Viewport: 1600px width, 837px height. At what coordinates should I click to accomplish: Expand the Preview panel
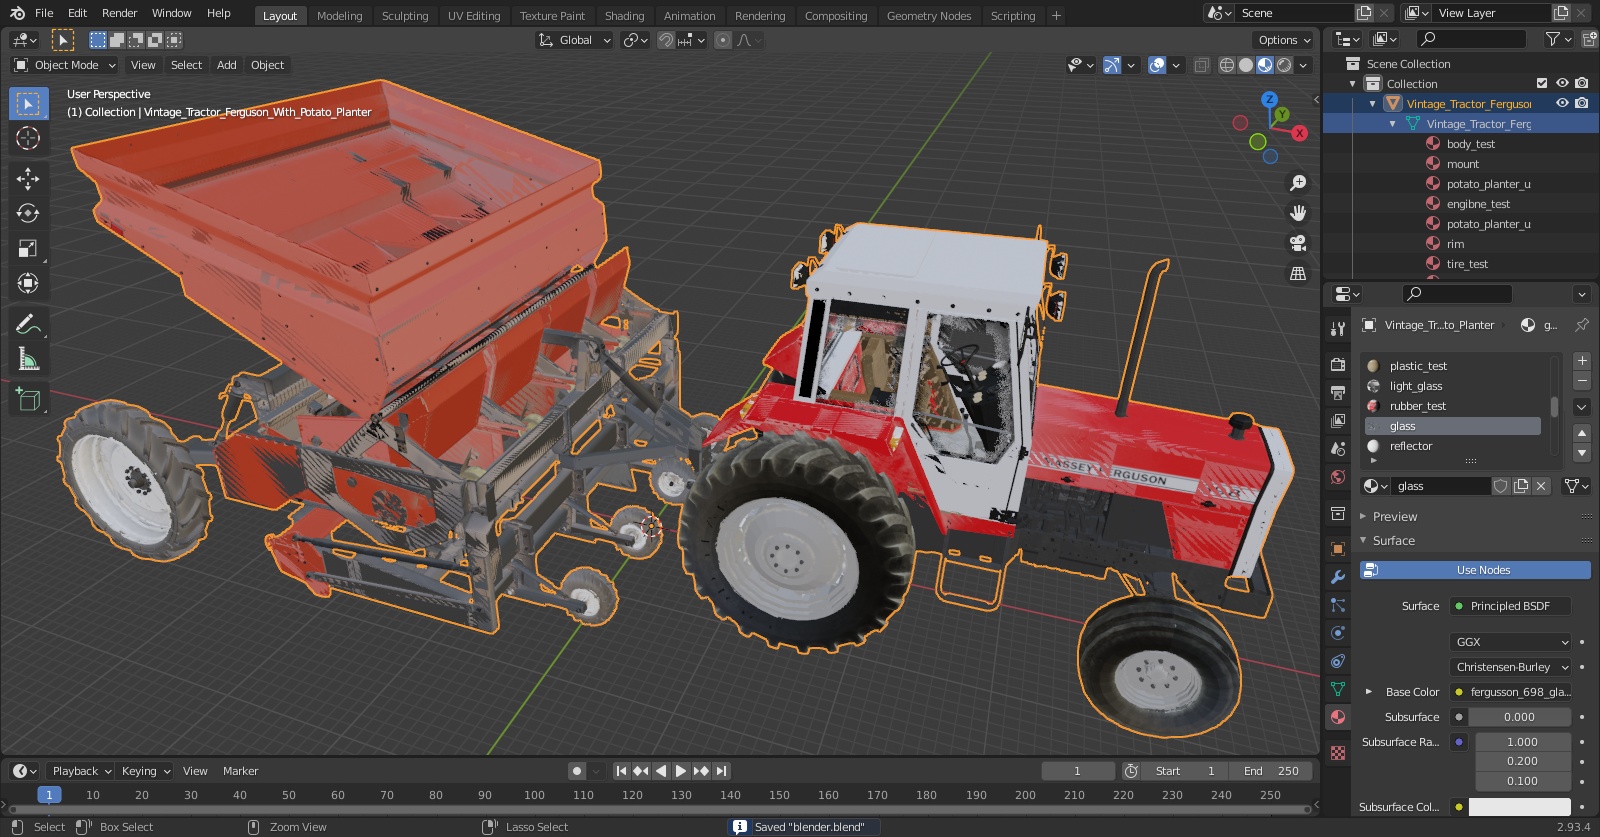pos(1394,517)
